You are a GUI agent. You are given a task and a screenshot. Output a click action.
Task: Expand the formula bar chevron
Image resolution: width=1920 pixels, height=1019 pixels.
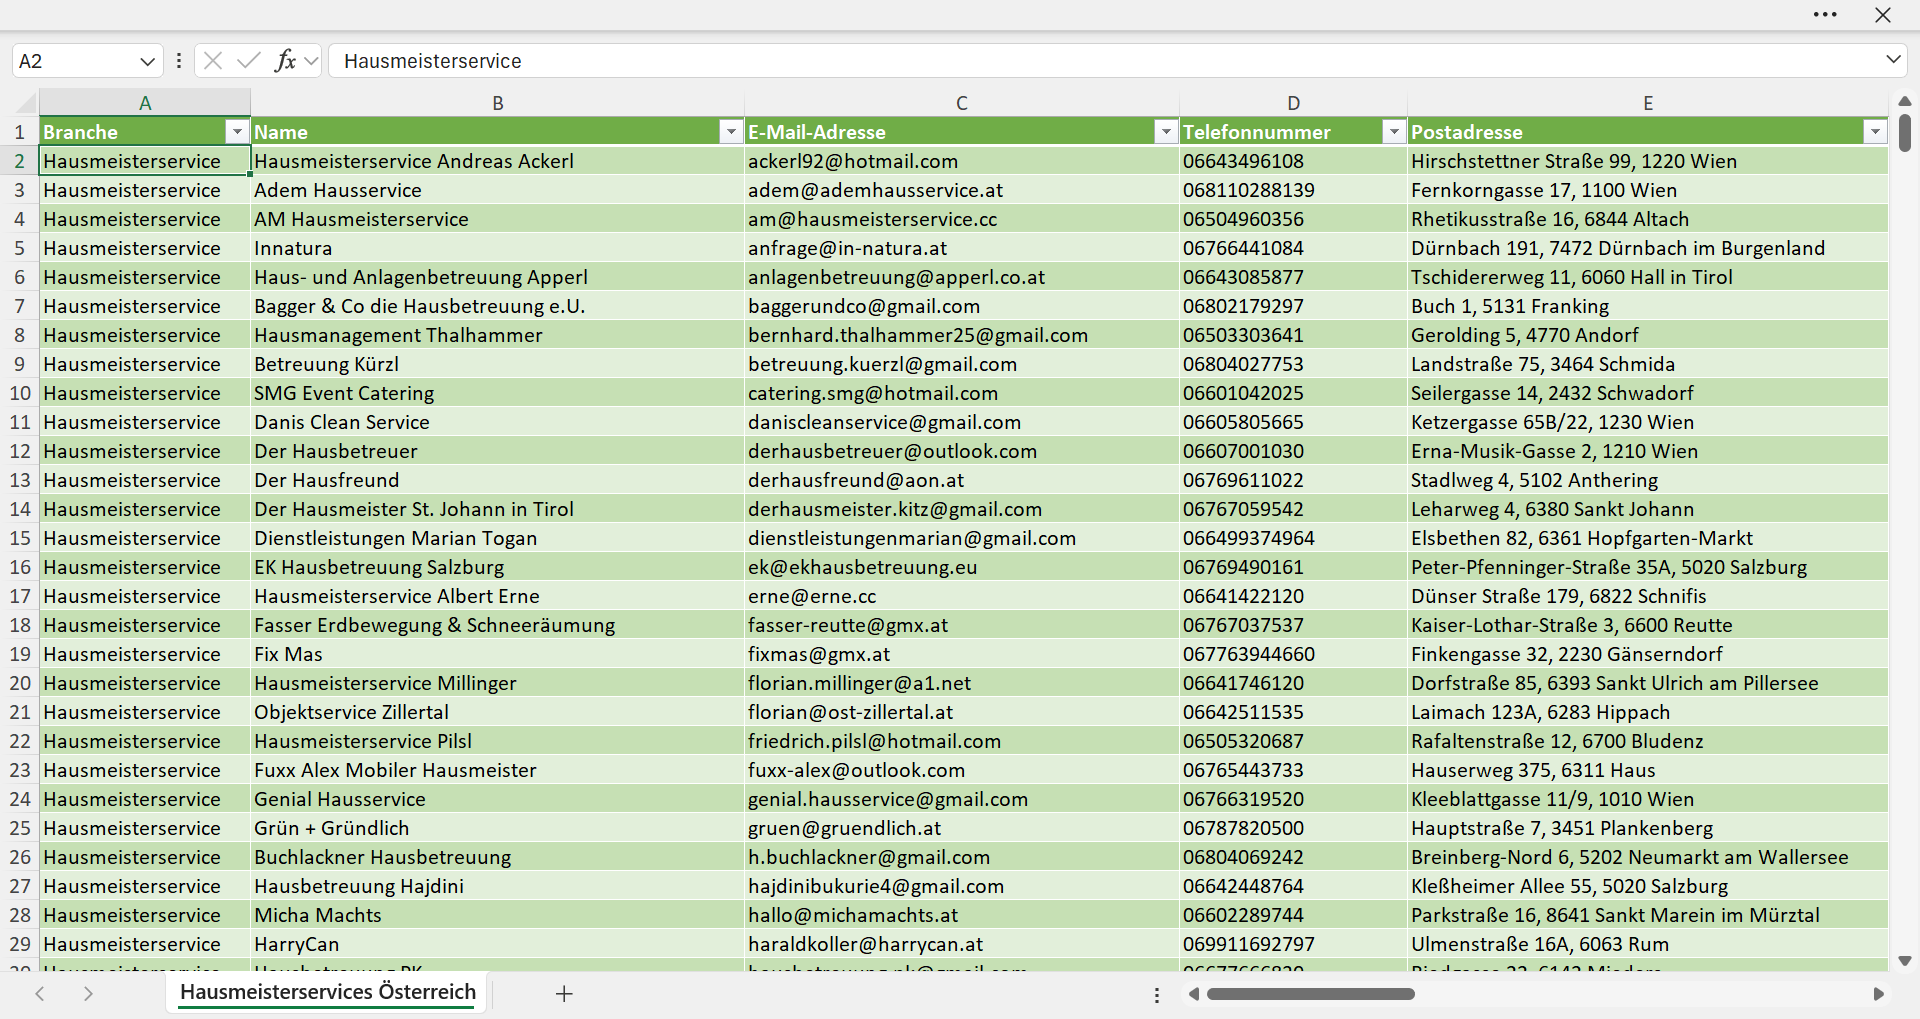click(1893, 60)
